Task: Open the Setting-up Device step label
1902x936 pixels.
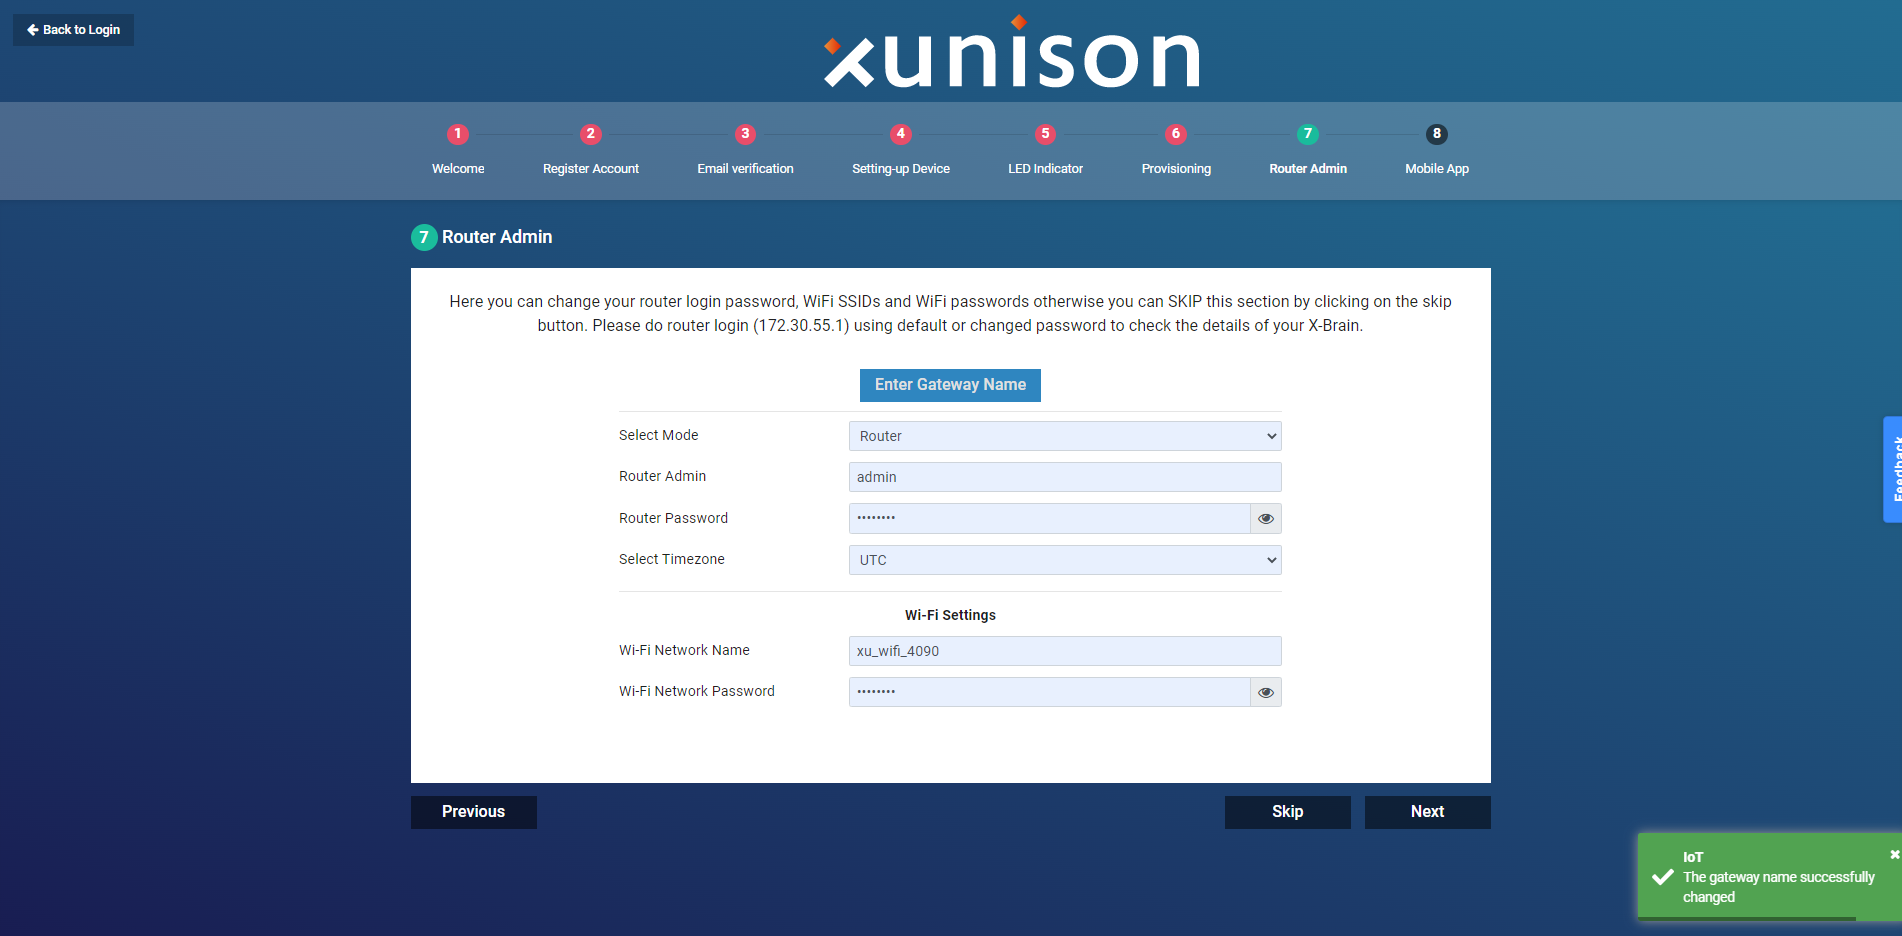Action: point(901,169)
